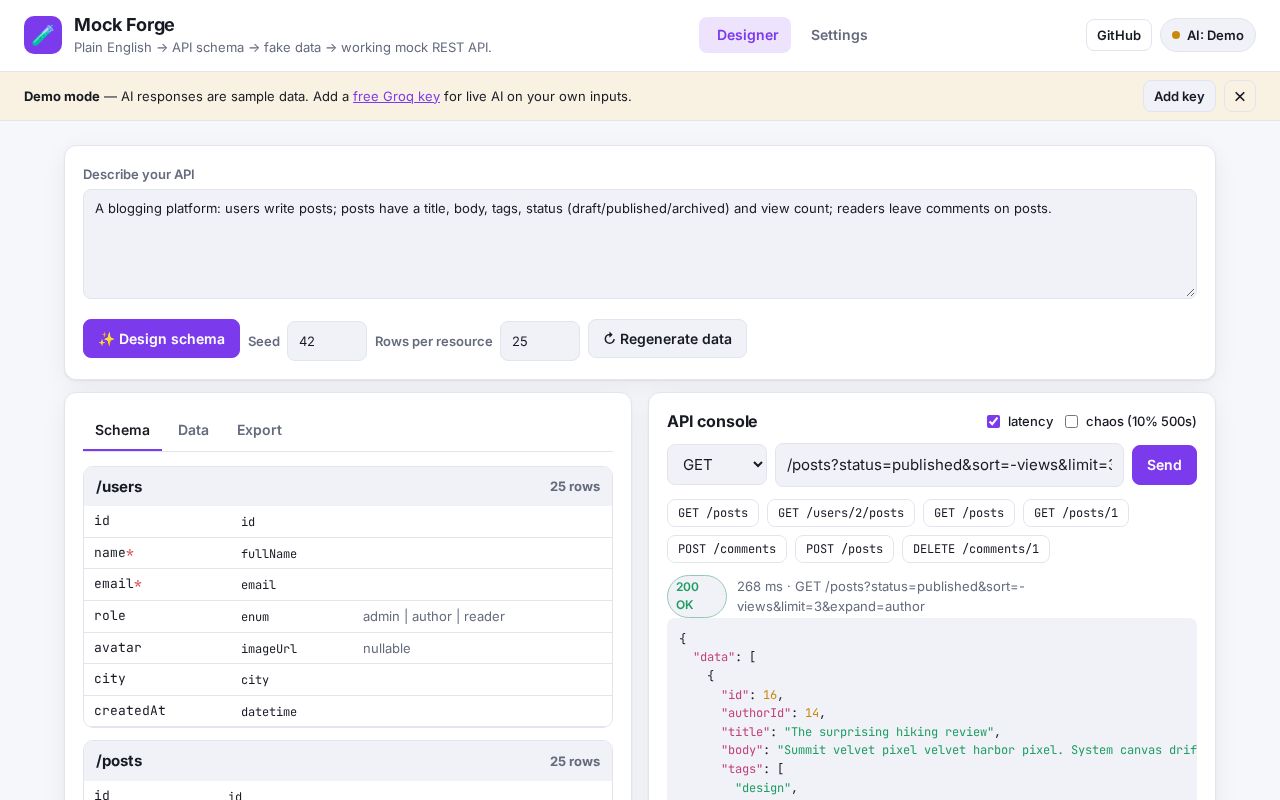This screenshot has height=800, width=1280.
Task: Open the Settings tab
Action: point(839,35)
